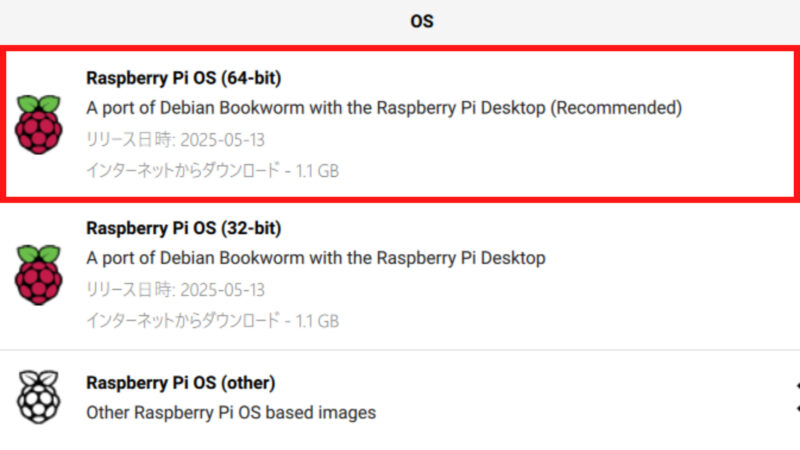The image size is (800, 450).
Task: Click the separator line above Raspberry Pi OS (other)
Action: click(x=400, y=350)
